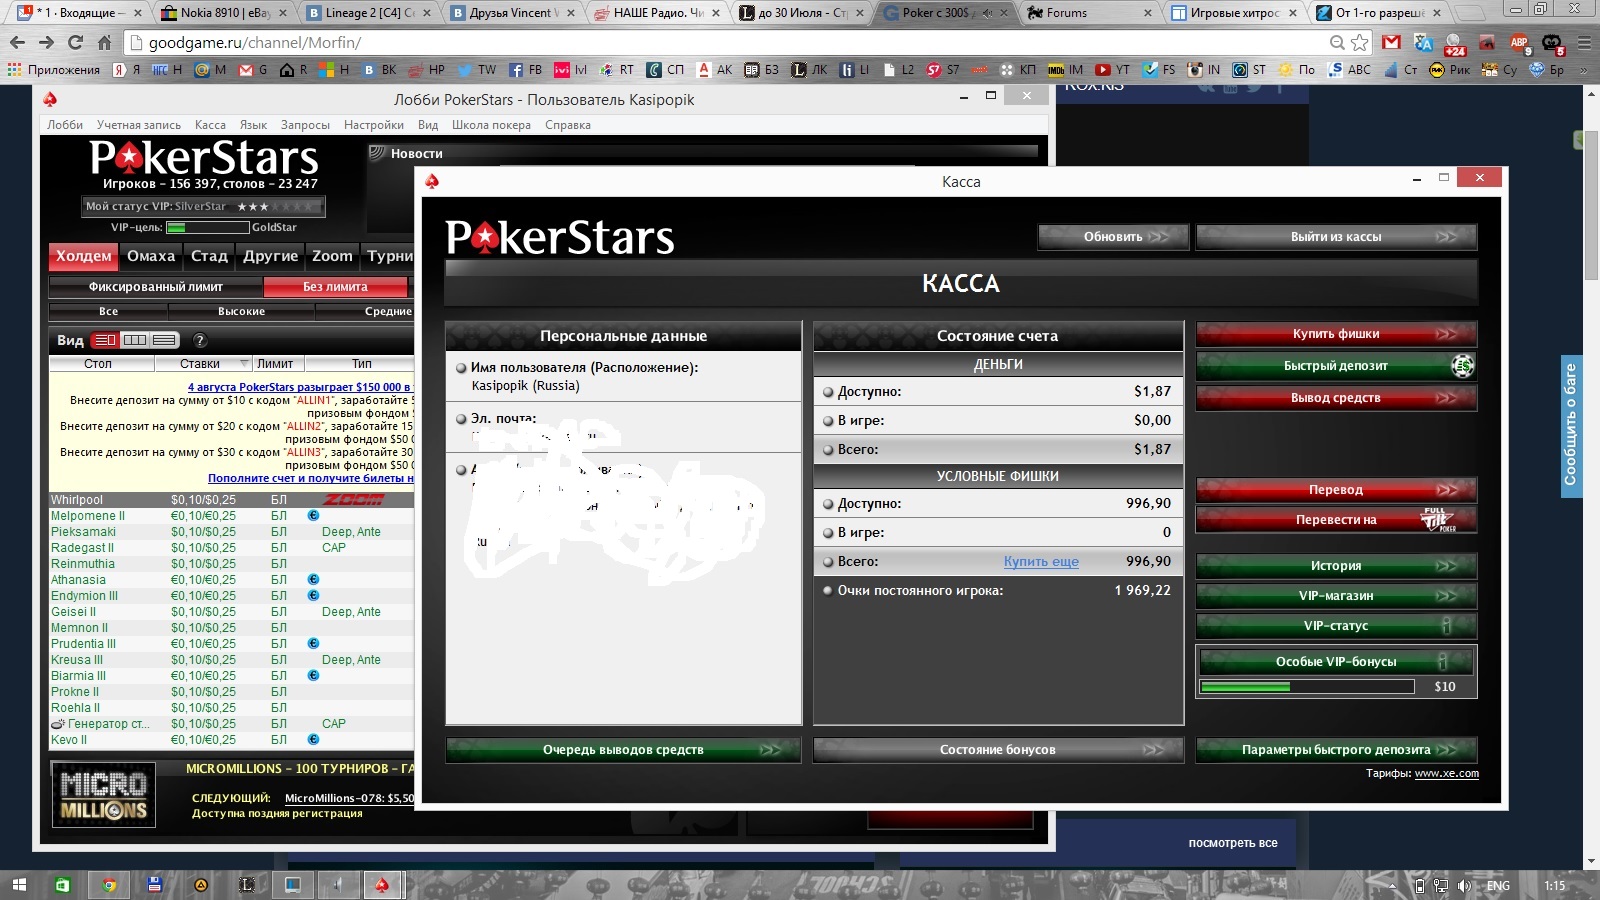The width and height of the screenshot is (1600, 900).
Task: Click the bullet beside Всего $1,87
Action: point(828,450)
